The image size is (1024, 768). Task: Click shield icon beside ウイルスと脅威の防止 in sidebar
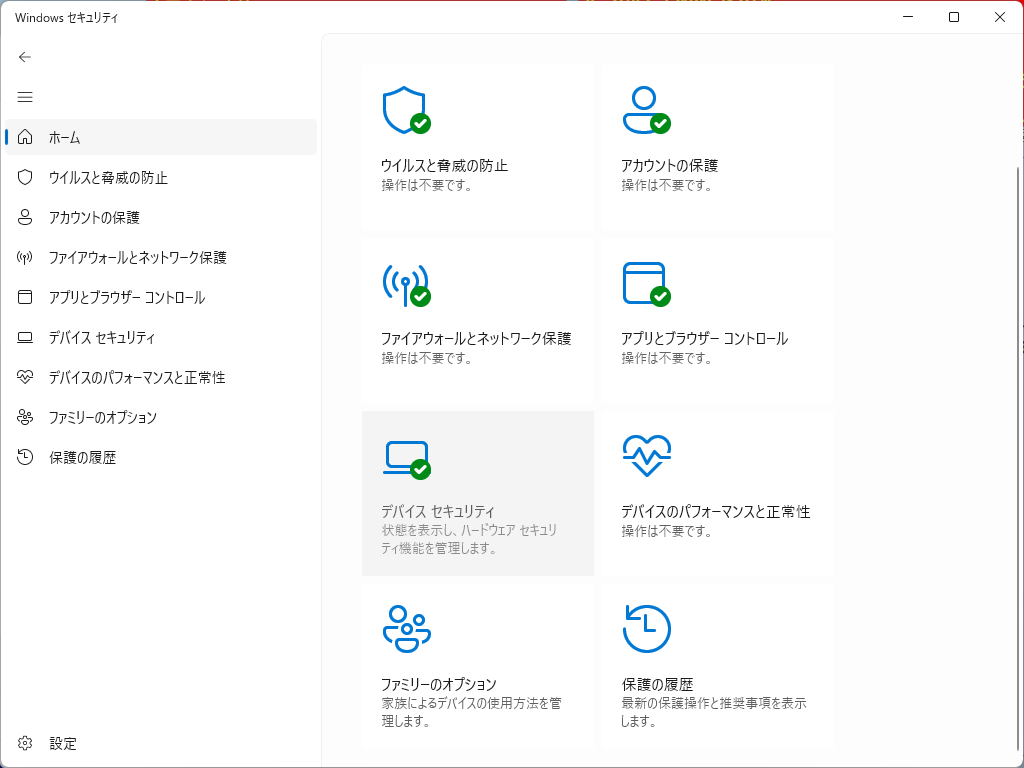pos(25,177)
